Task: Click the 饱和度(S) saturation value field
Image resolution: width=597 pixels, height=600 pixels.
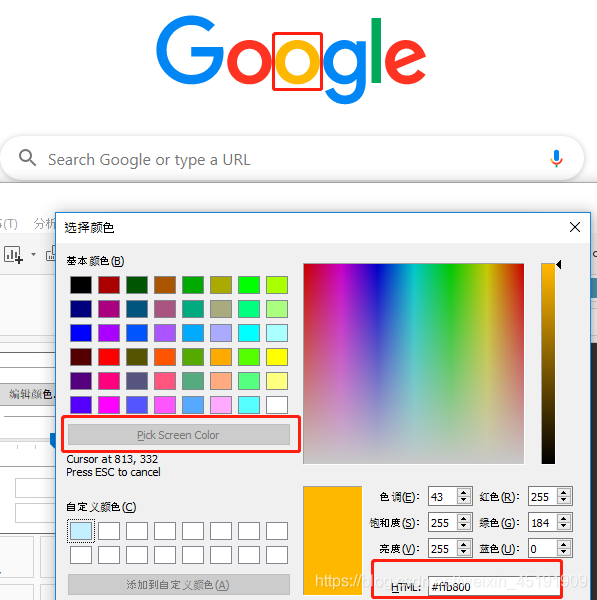Action: [443, 523]
